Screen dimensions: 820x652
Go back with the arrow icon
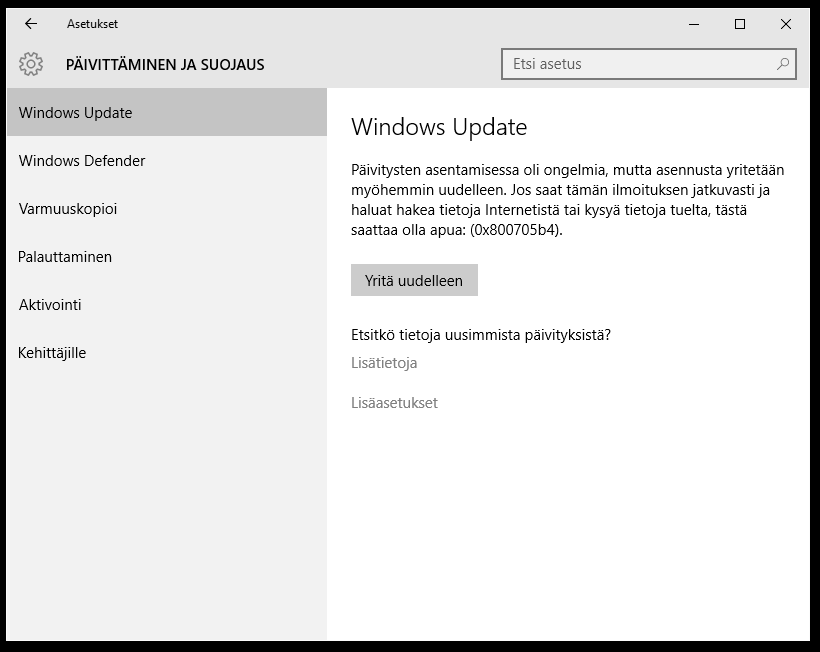point(31,24)
